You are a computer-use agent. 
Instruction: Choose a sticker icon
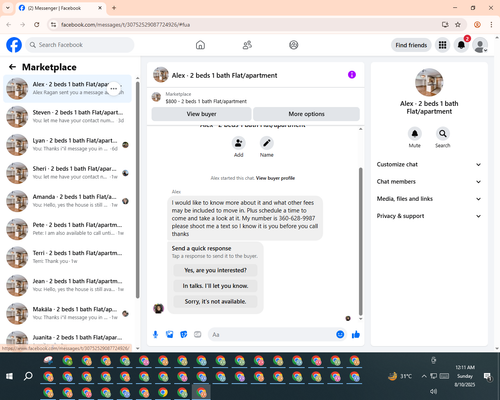click(x=184, y=334)
